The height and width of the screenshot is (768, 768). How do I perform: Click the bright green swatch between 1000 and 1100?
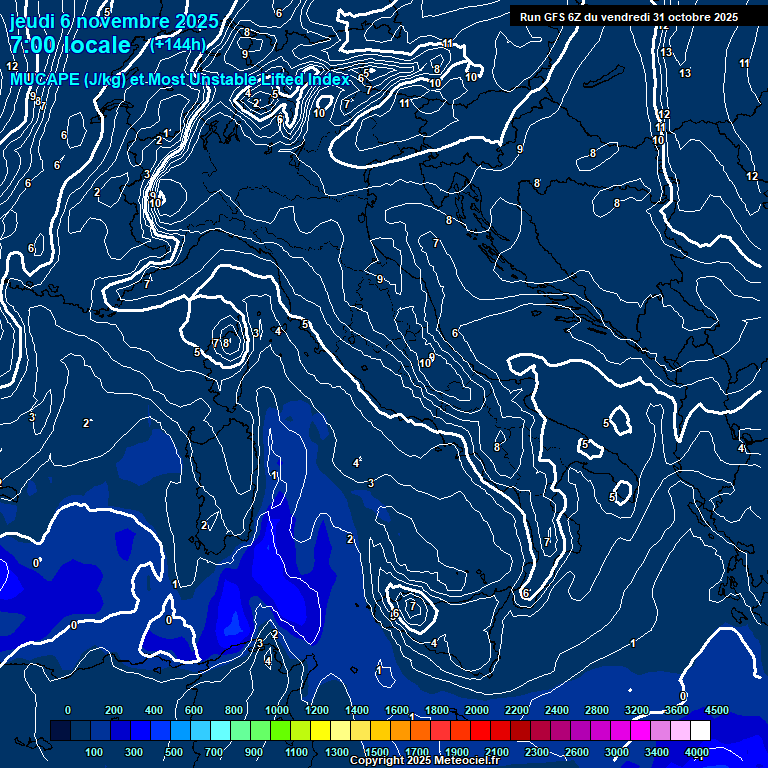pyautogui.click(x=280, y=730)
